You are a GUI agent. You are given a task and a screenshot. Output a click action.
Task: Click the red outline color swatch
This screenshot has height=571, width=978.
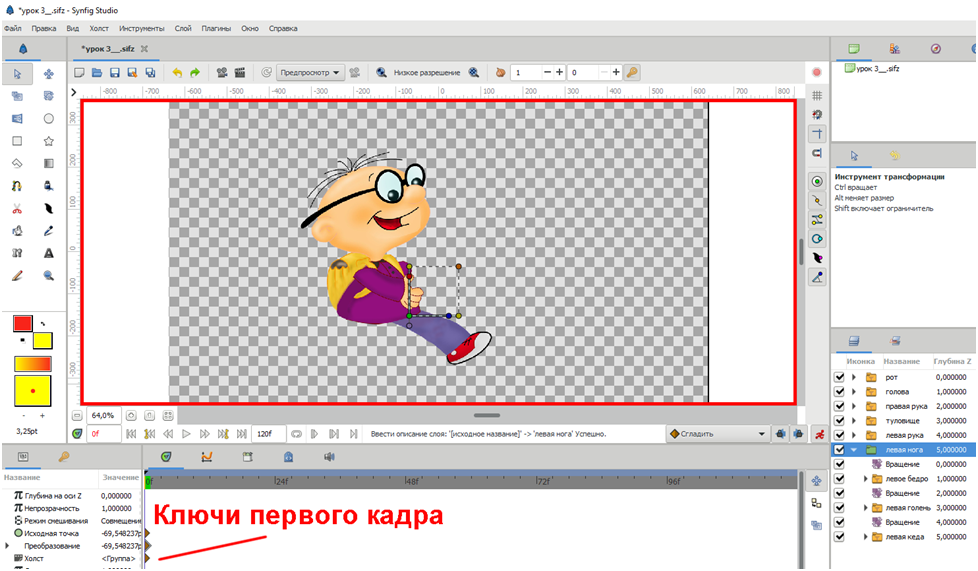[23, 323]
